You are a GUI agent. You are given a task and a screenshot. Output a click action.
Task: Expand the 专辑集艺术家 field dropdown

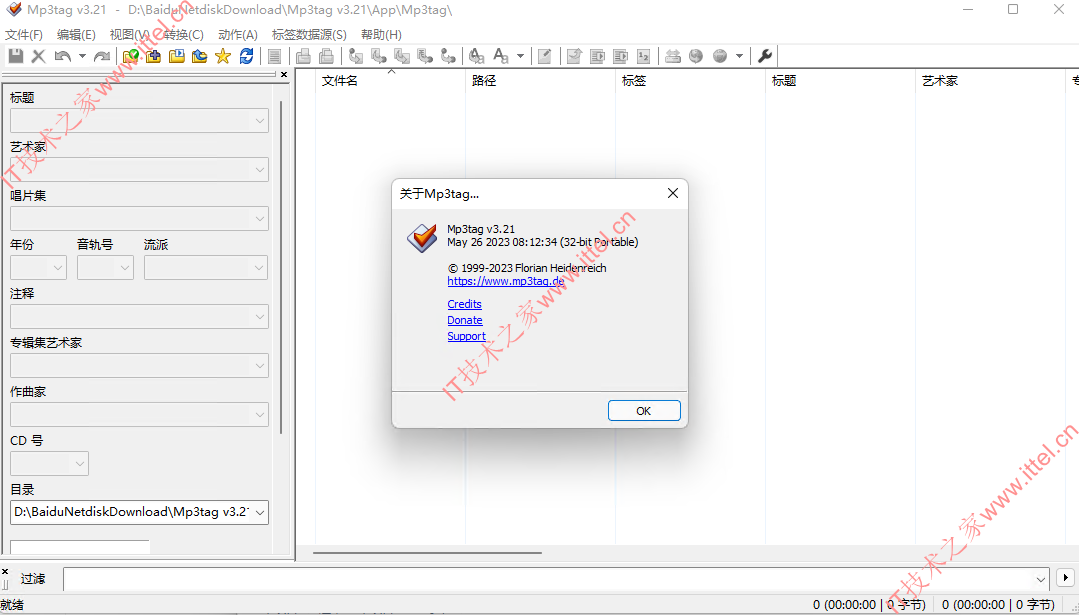coord(259,365)
